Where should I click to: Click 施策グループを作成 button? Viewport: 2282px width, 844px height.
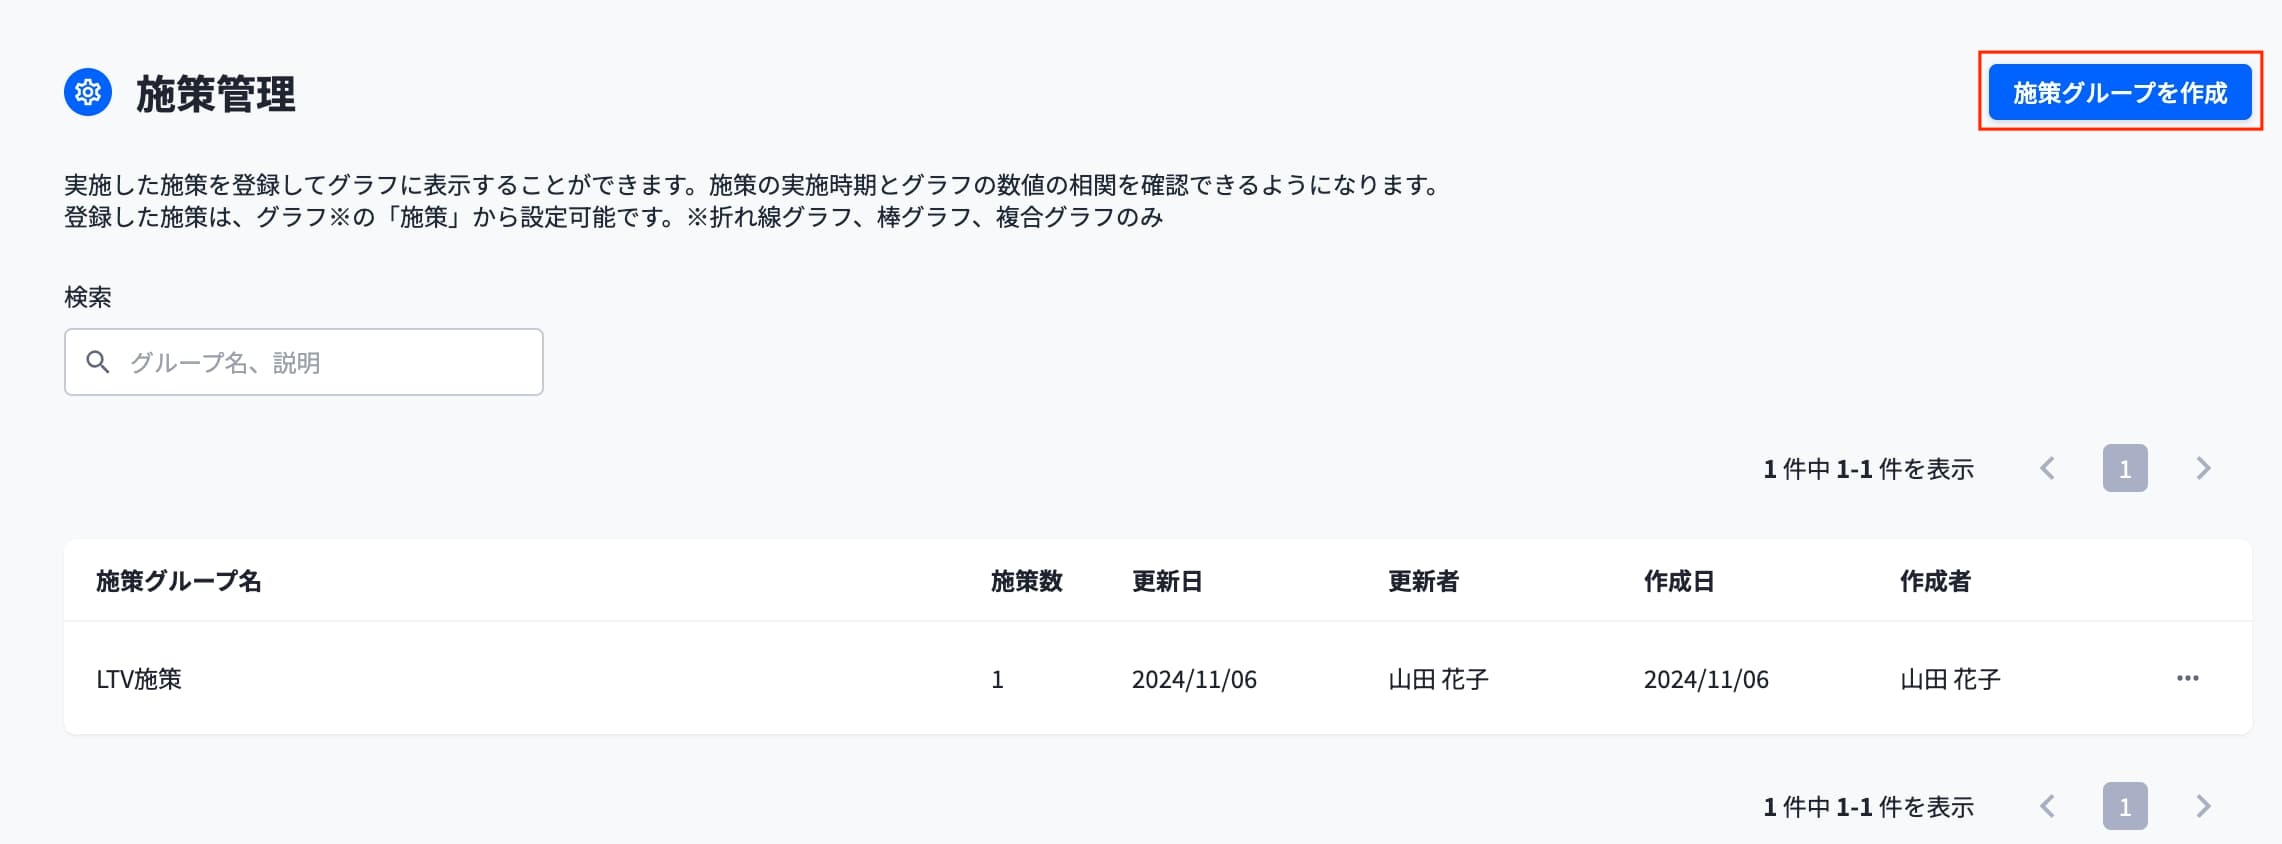(x=2120, y=93)
